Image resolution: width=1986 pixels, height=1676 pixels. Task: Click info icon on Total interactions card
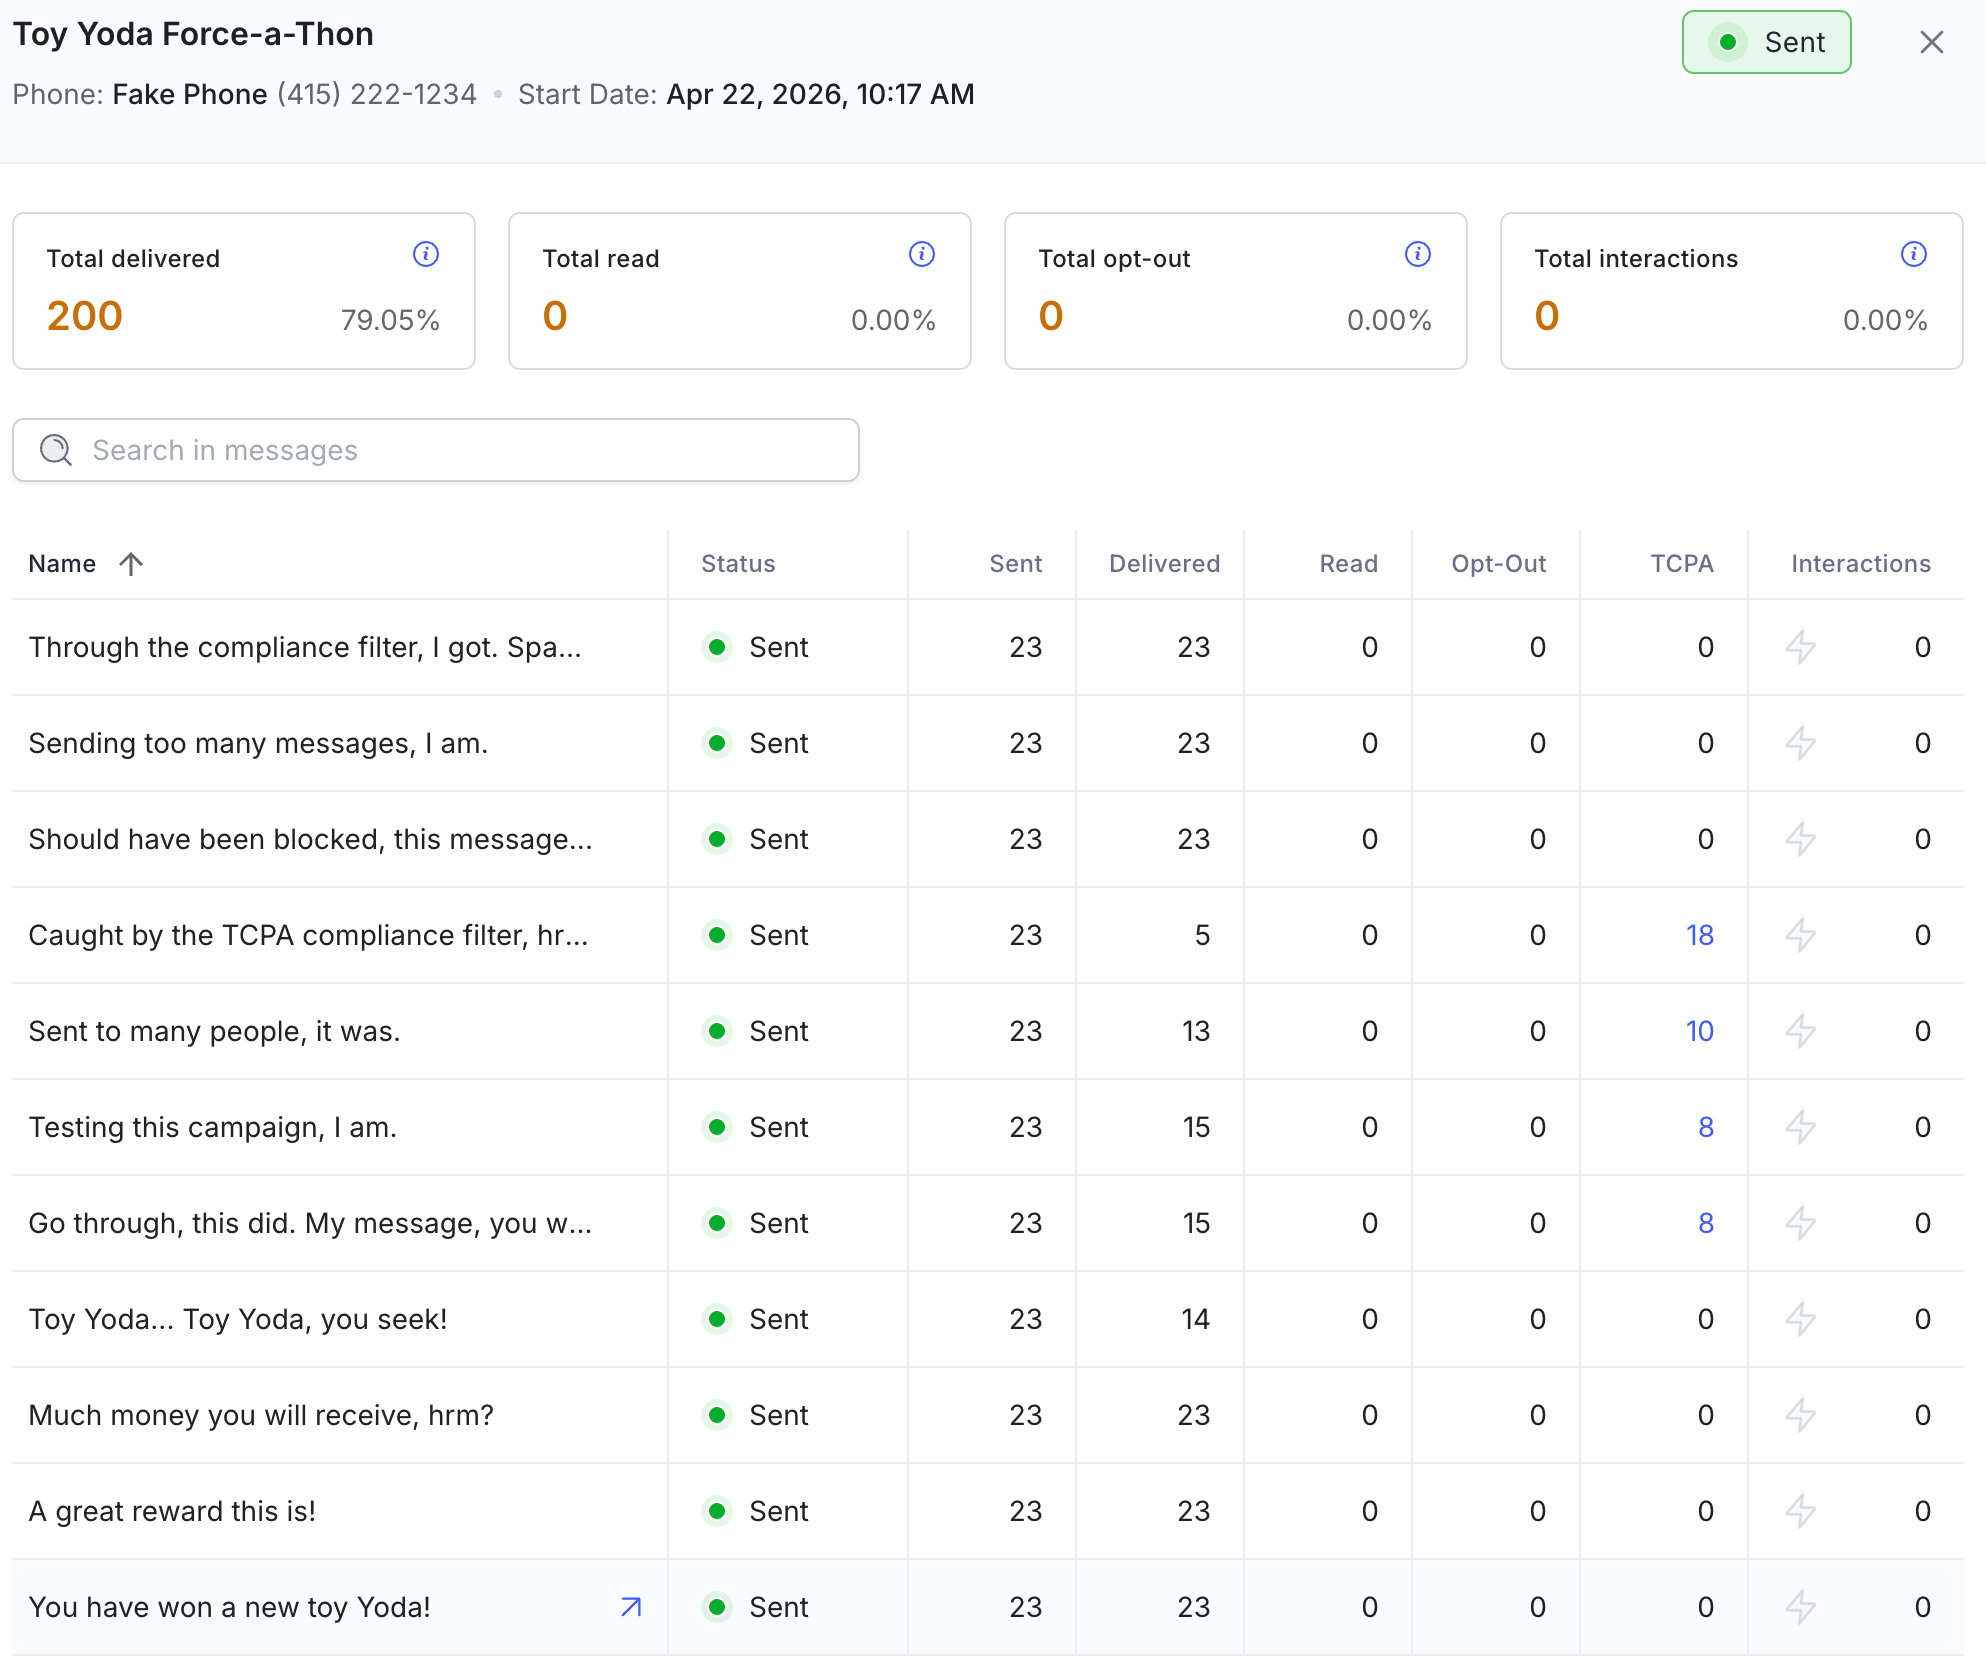coord(1914,254)
